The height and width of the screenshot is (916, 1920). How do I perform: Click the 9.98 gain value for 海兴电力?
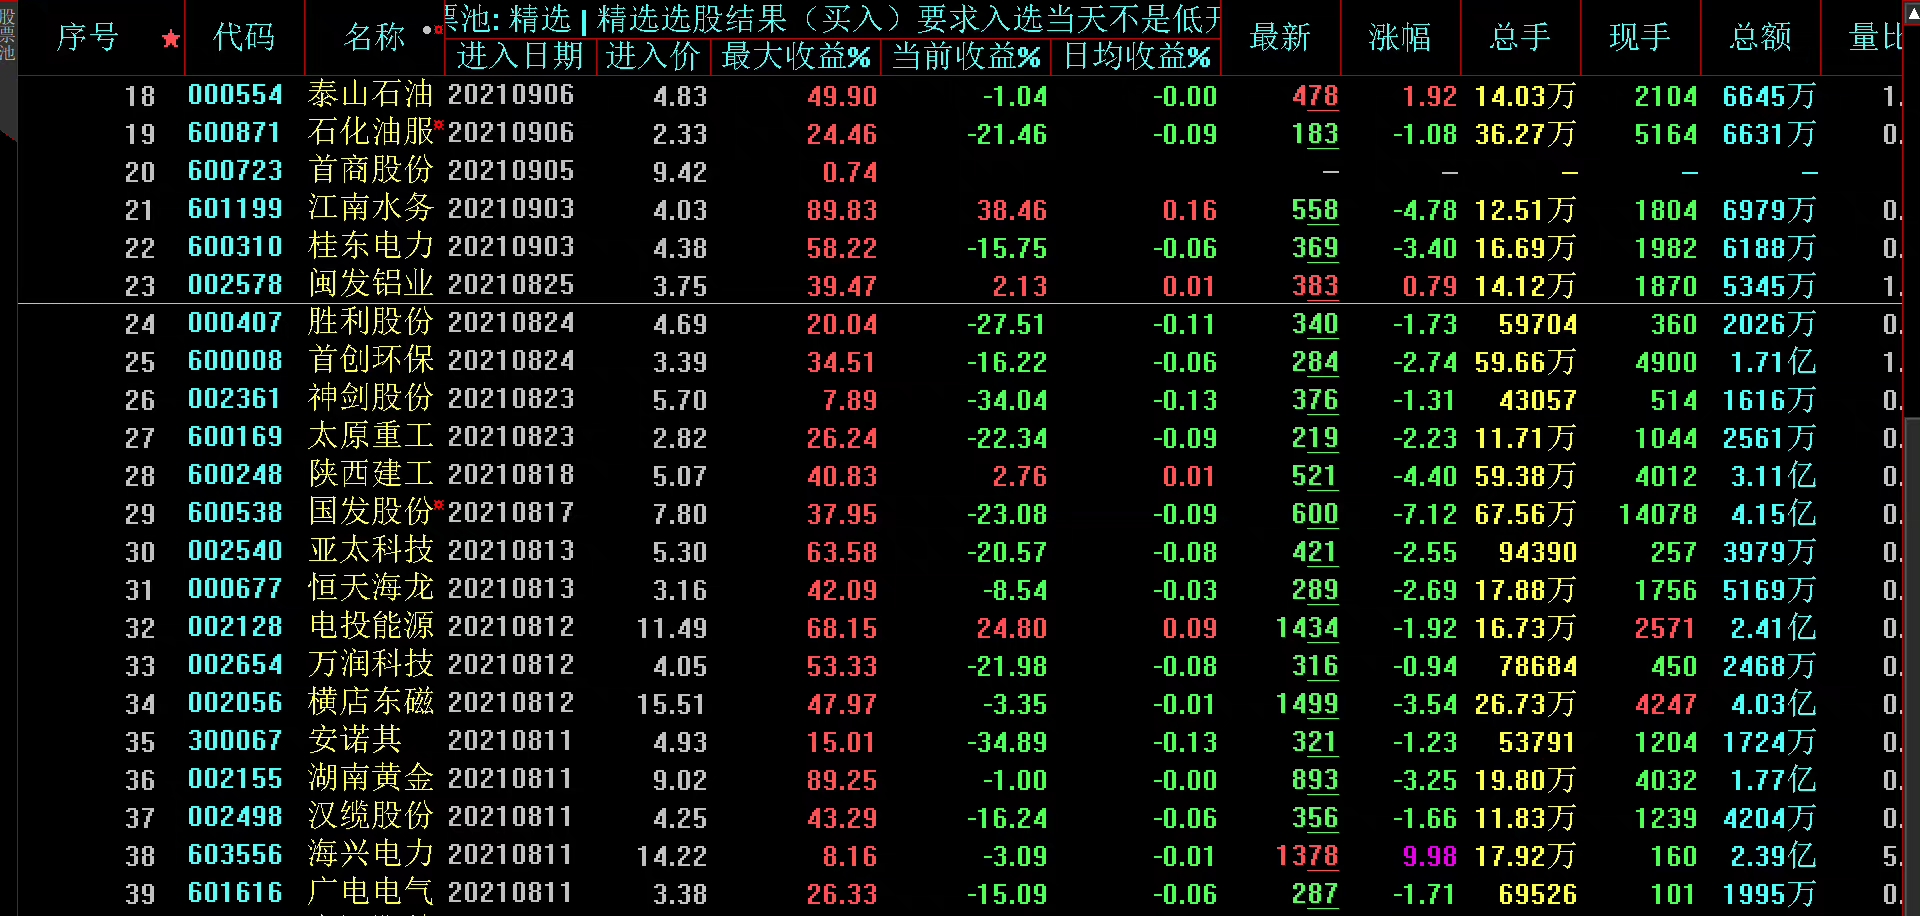pos(1429,856)
